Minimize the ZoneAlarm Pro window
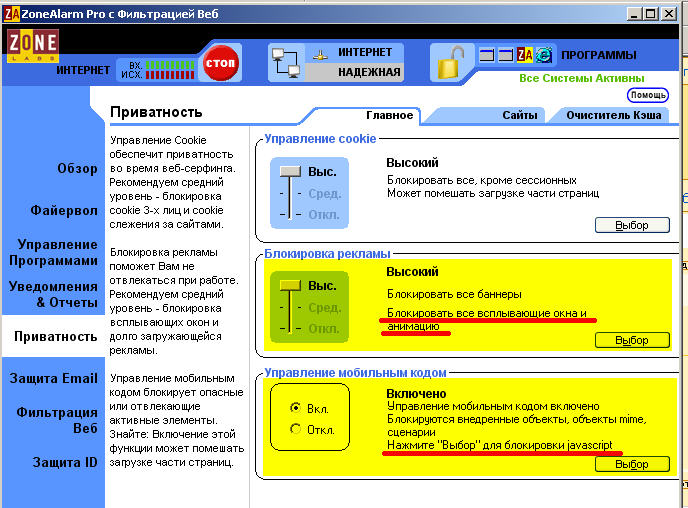Image resolution: width=688 pixels, height=508 pixels. 634,14
